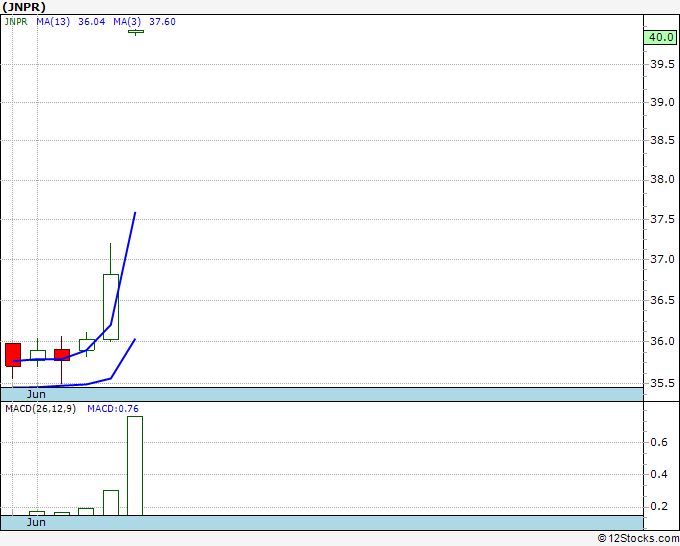This screenshot has height=546, width=680.
Task: Click the 35.5 price axis label
Action: click(x=662, y=383)
